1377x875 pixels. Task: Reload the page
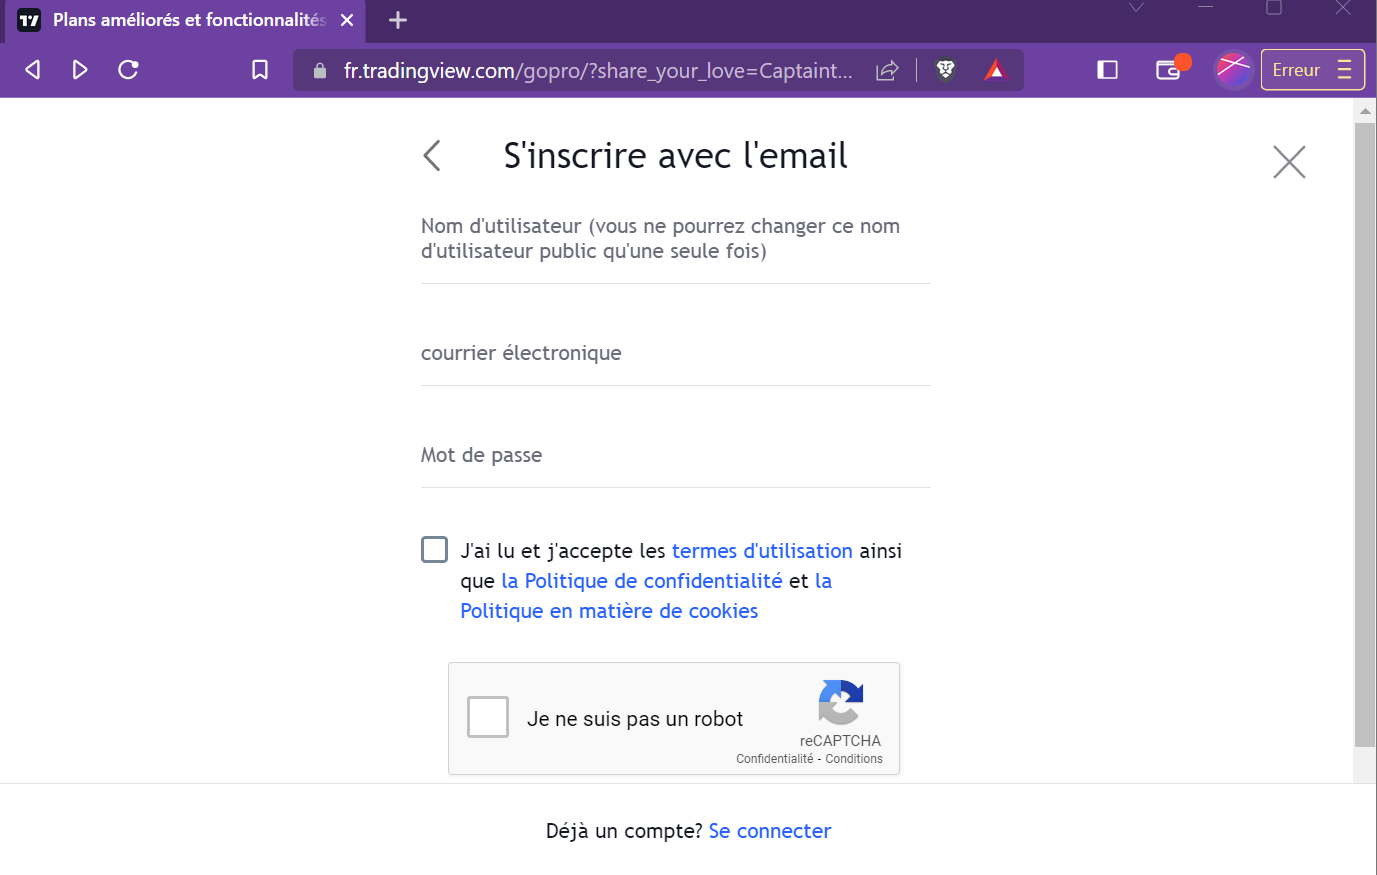[128, 70]
